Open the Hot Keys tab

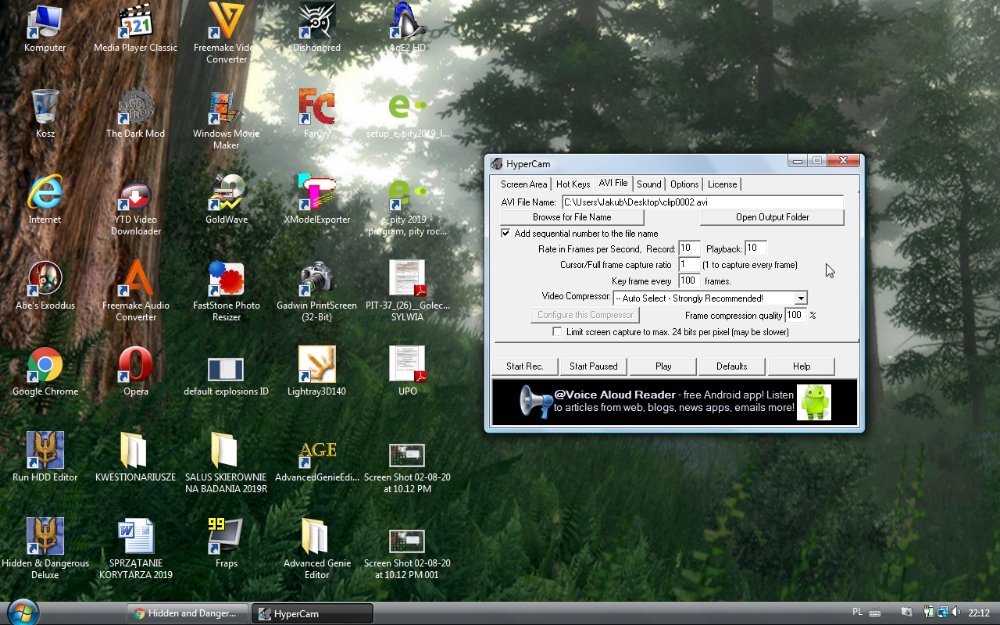pos(572,183)
